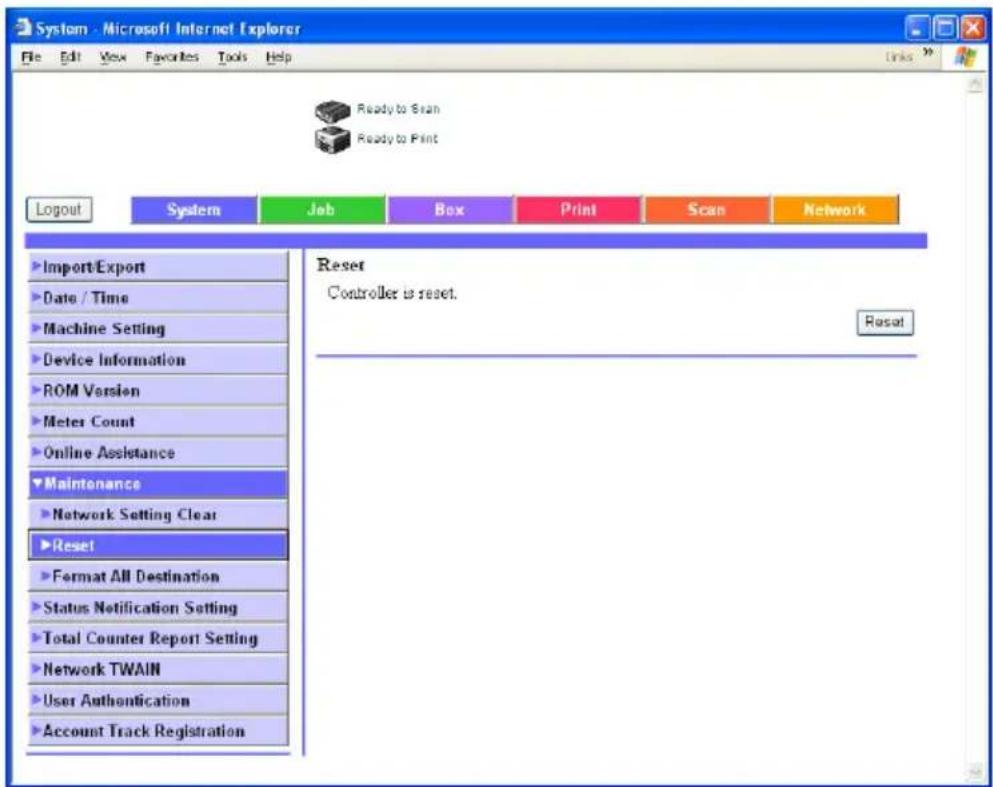This screenshot has width=993, height=787.
Task: Switch to the Network tab
Action: tap(835, 210)
